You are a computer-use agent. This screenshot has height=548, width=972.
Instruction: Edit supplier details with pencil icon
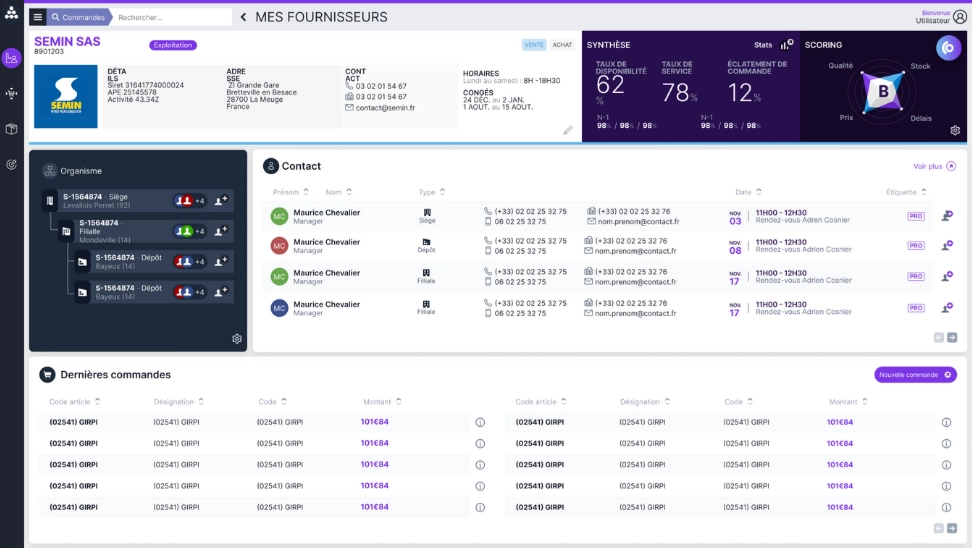[x=568, y=130]
